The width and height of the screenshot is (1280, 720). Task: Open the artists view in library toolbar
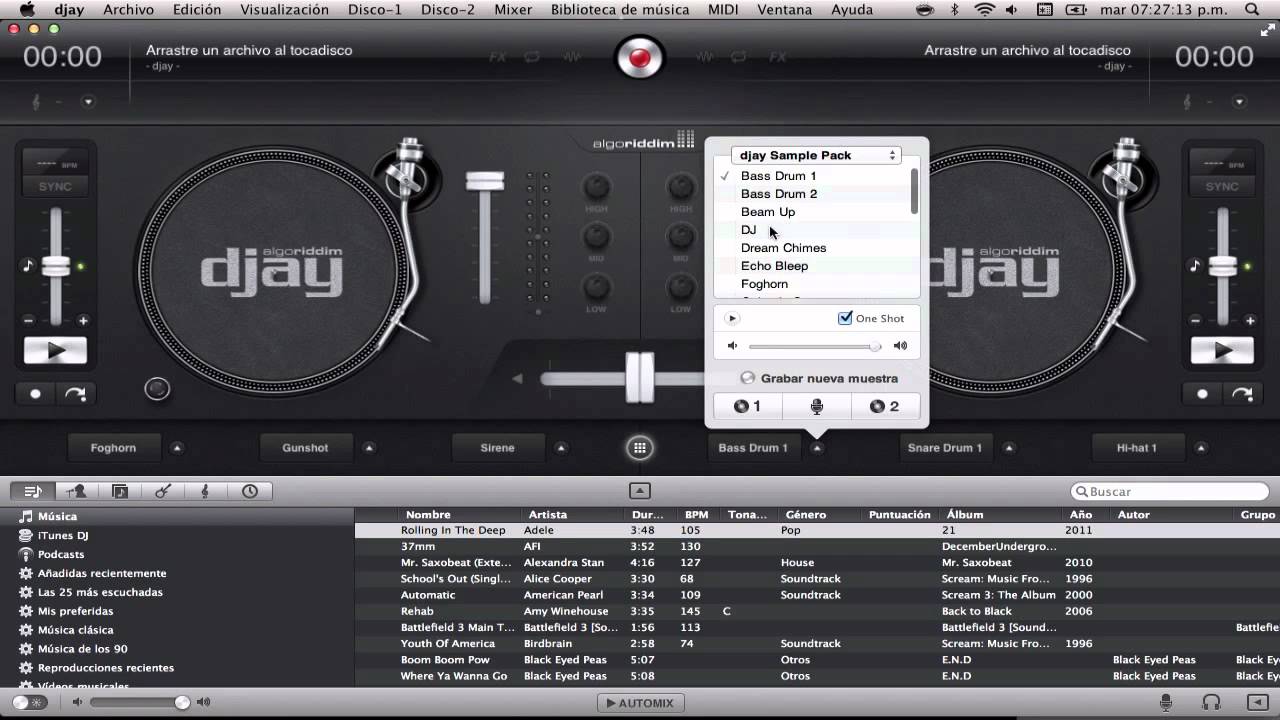76,491
